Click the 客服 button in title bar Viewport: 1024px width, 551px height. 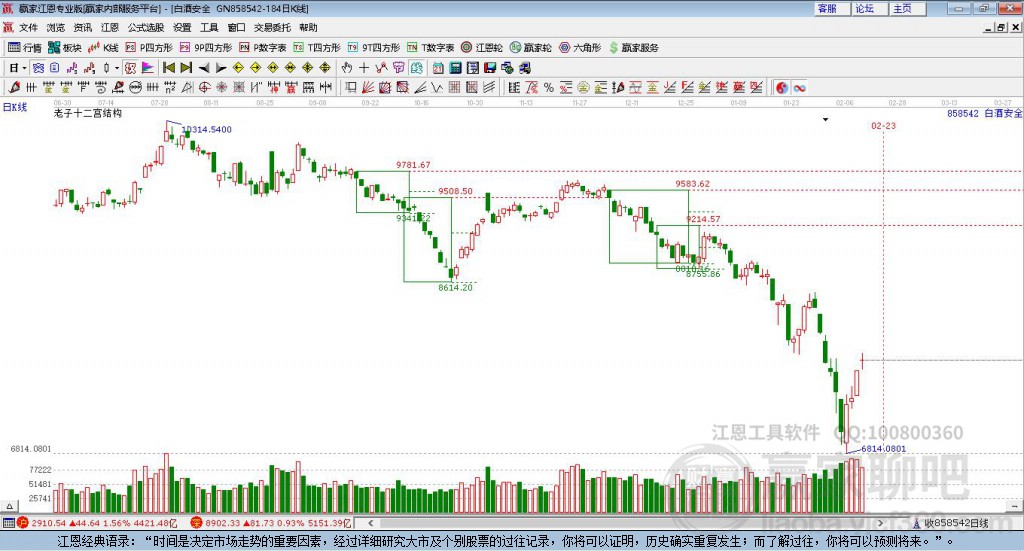point(832,8)
